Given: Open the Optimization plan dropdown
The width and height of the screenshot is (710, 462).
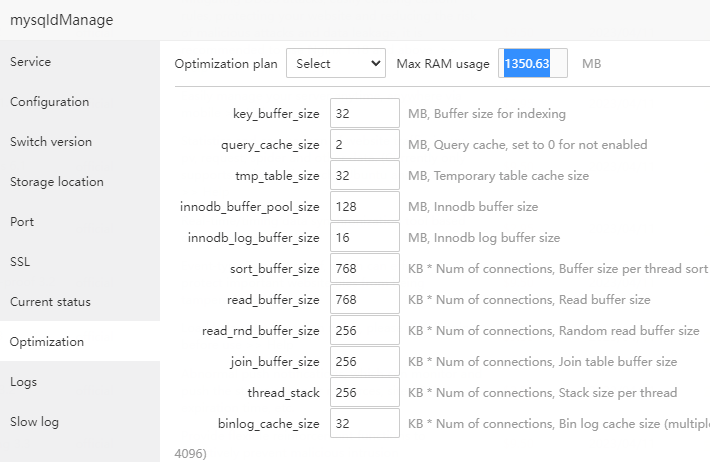Looking at the screenshot, I should pyautogui.click(x=336, y=63).
